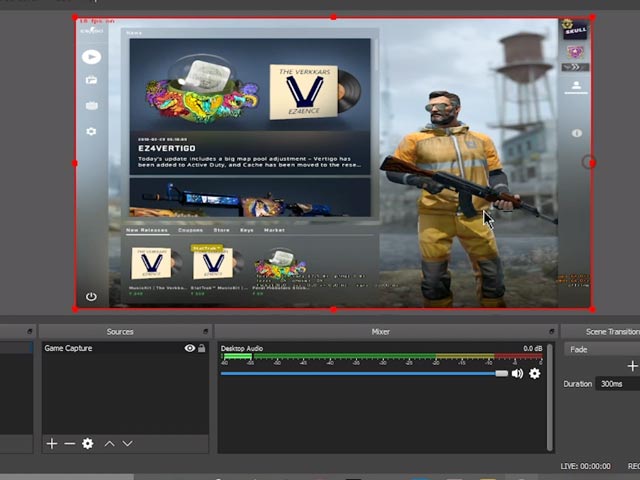Mute Desktop Audio via speaker icon

[x=517, y=373]
